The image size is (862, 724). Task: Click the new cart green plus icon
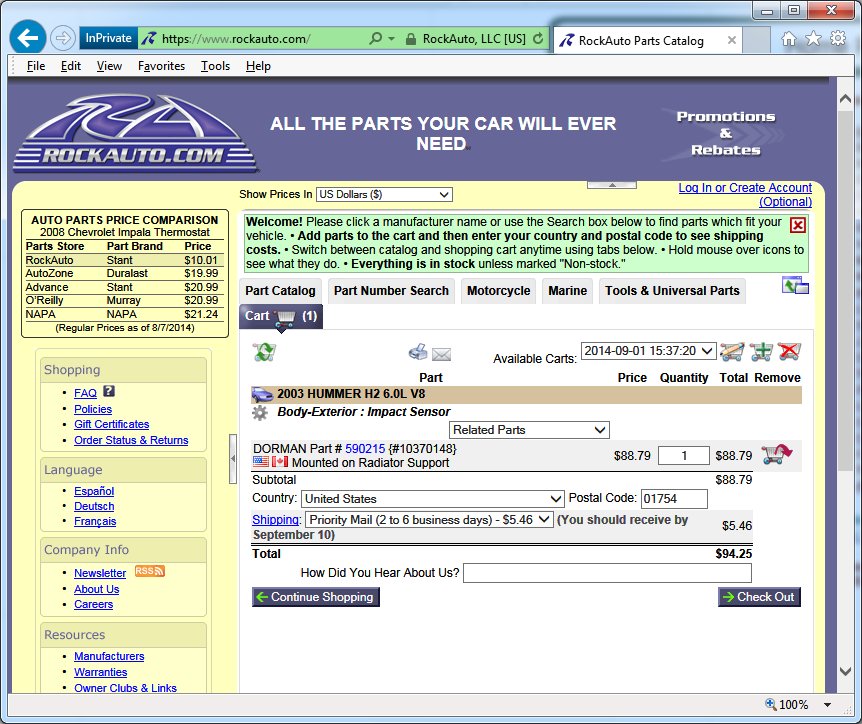pos(761,351)
